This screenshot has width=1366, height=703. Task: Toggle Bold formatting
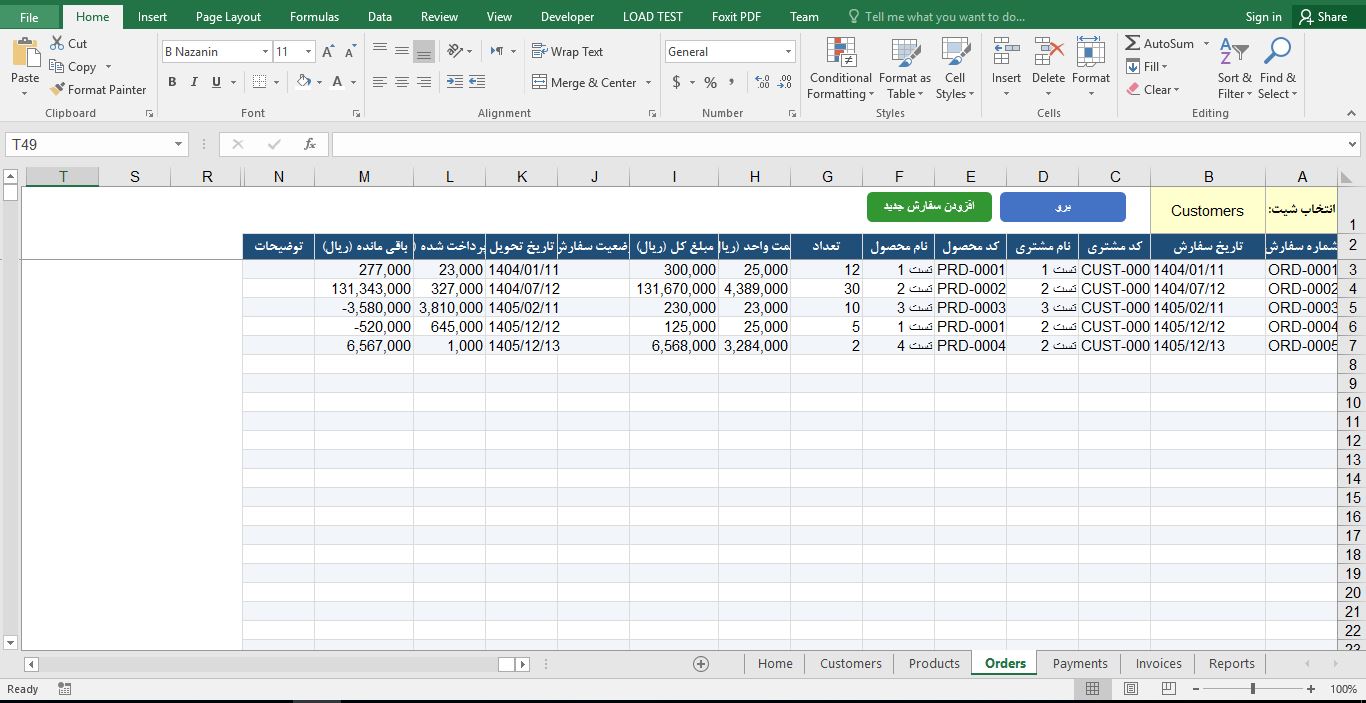click(172, 82)
